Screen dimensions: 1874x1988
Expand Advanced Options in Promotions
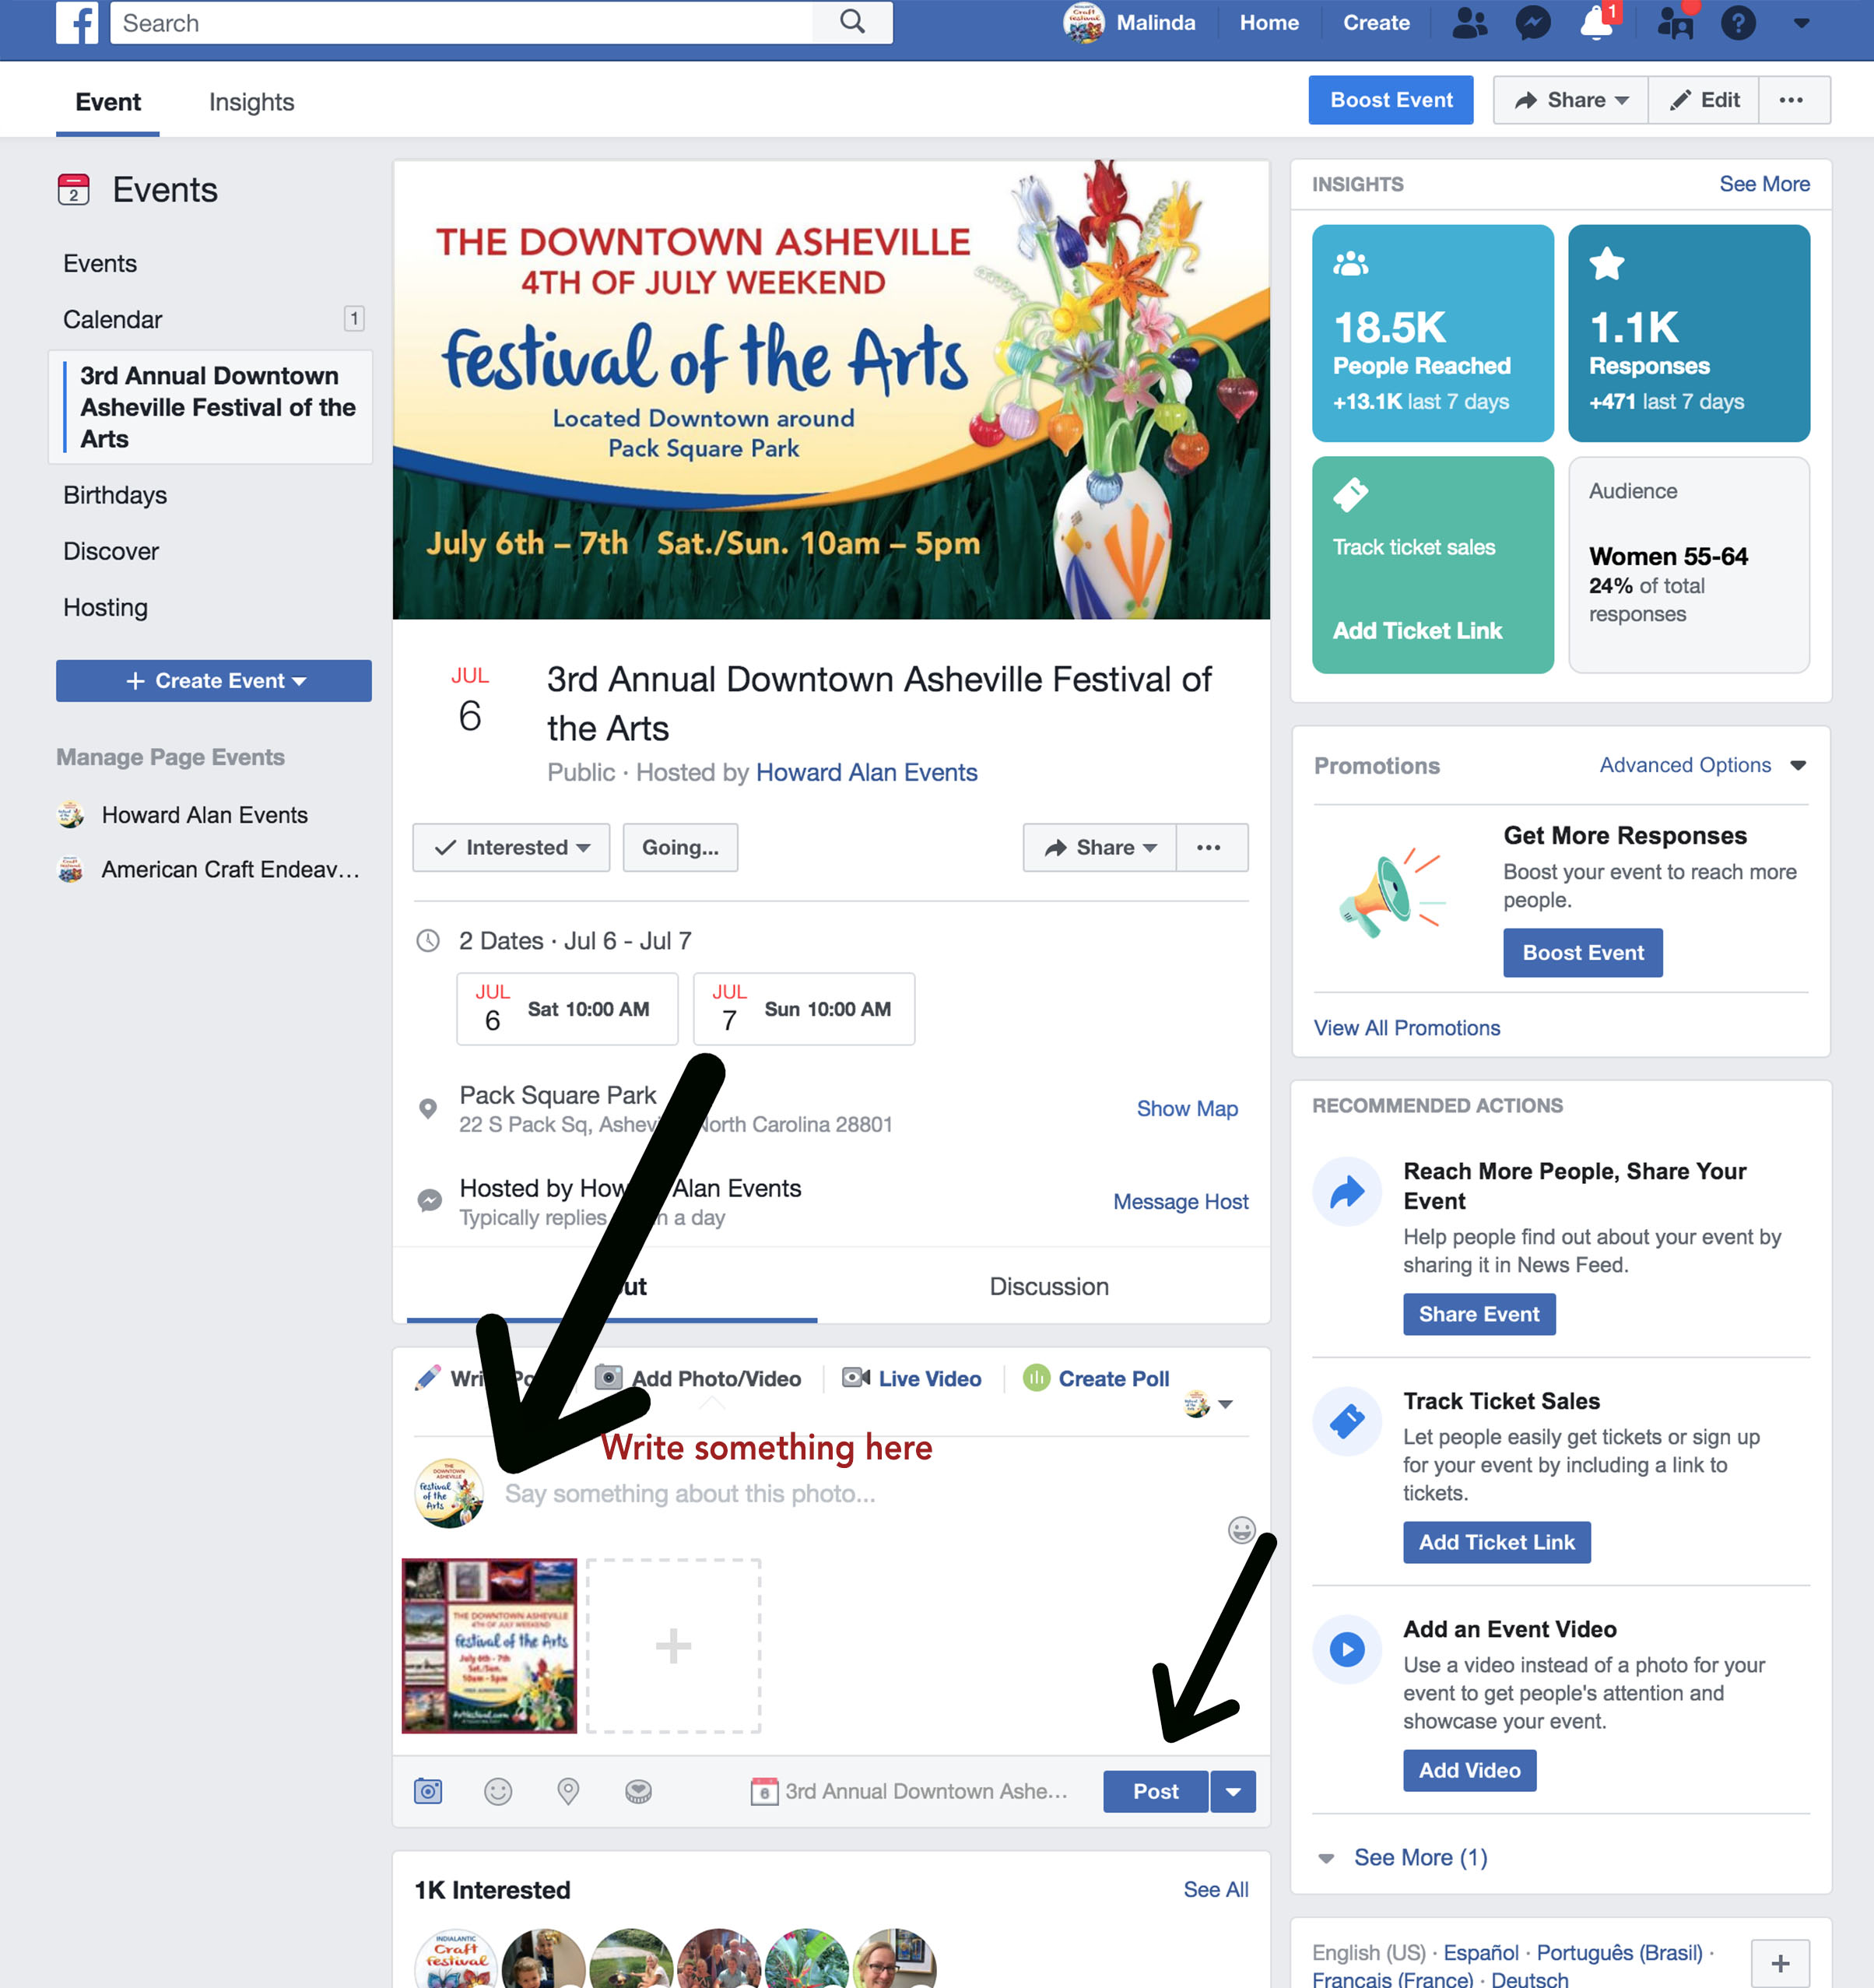coord(1703,765)
